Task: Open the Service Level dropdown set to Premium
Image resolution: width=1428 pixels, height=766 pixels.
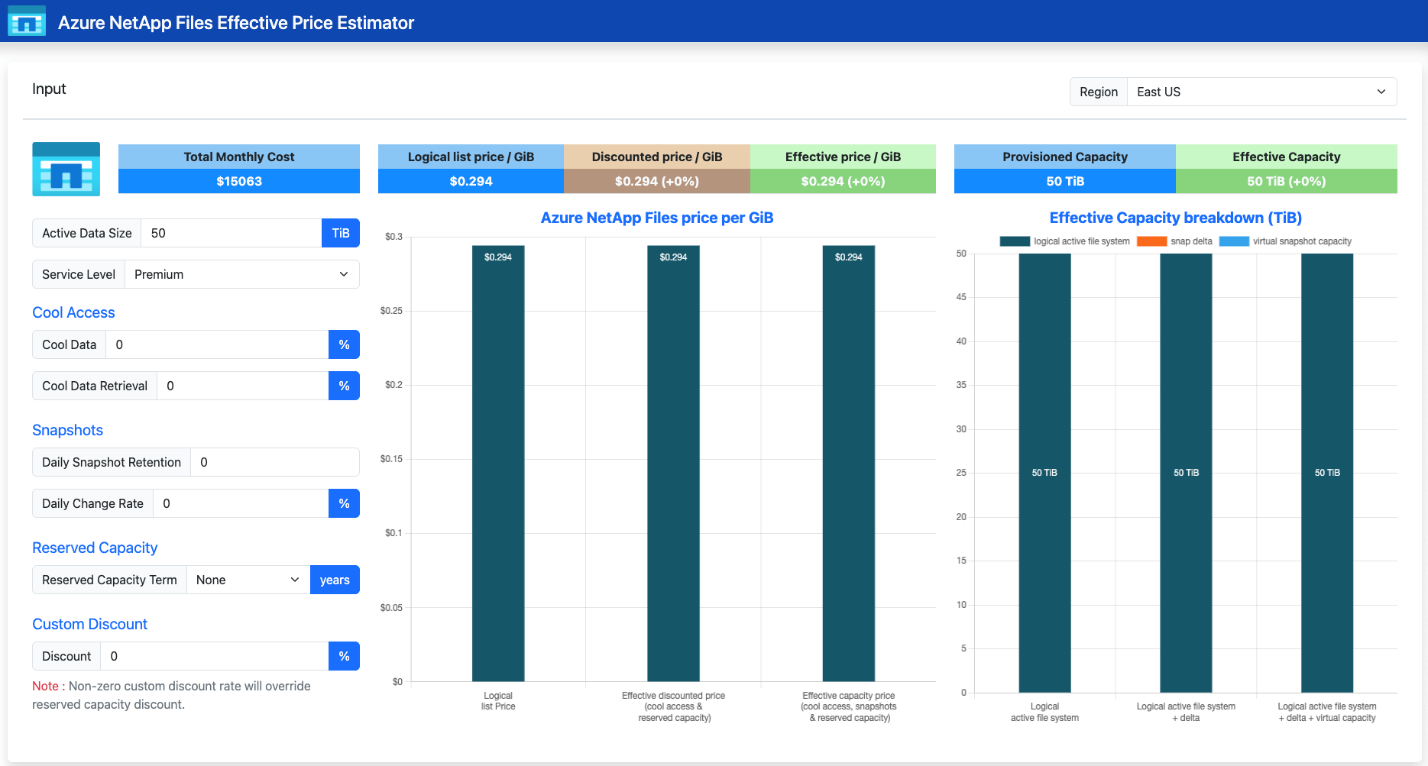Action: pos(242,274)
